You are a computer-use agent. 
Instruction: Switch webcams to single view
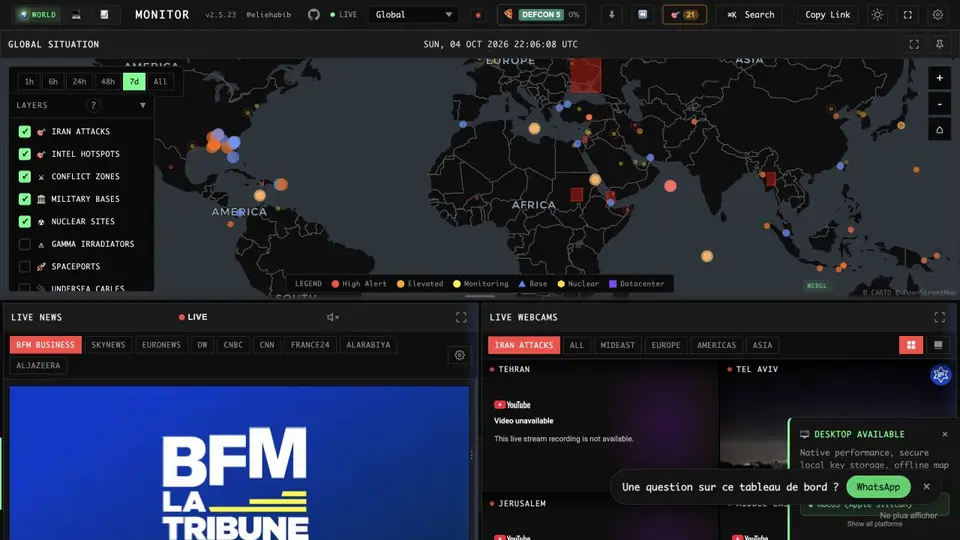tap(938, 345)
